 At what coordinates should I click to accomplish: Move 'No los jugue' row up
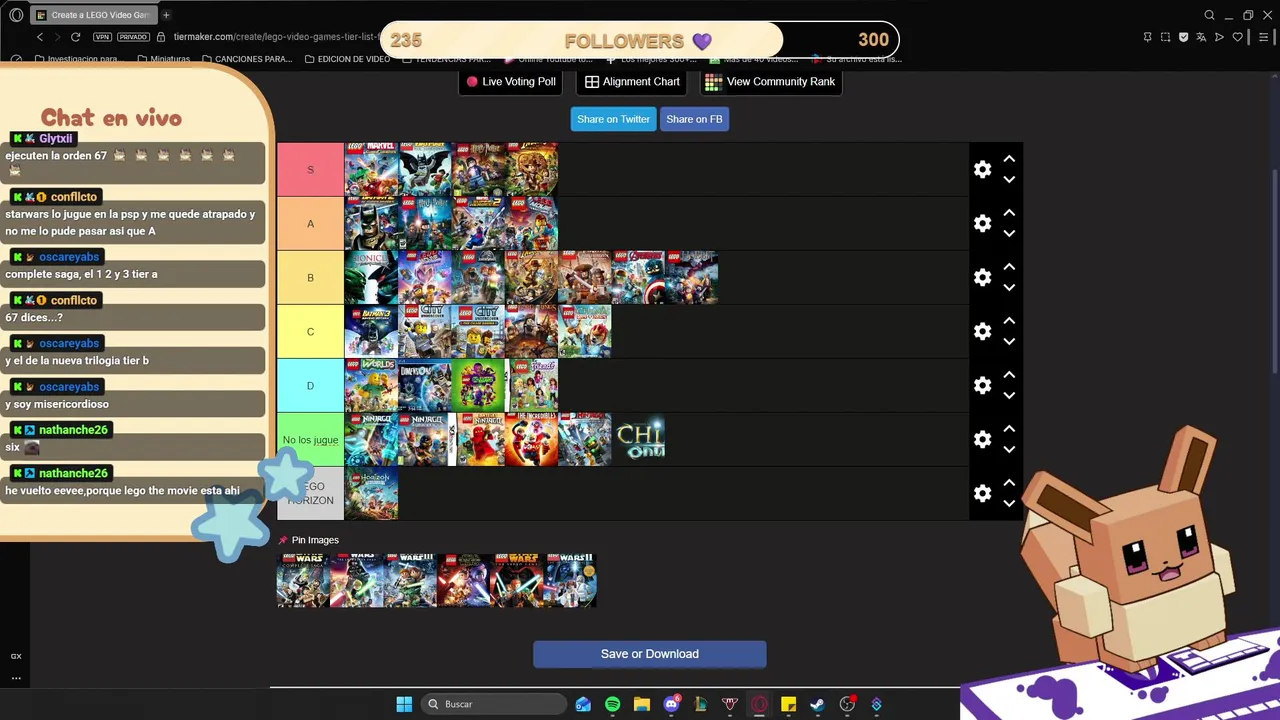[1009, 429]
